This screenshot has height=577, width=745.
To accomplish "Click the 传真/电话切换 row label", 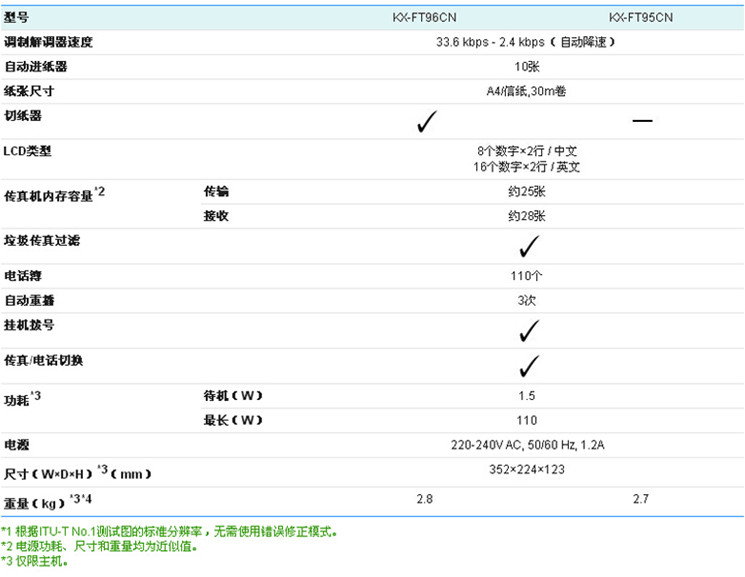I will pos(43,360).
